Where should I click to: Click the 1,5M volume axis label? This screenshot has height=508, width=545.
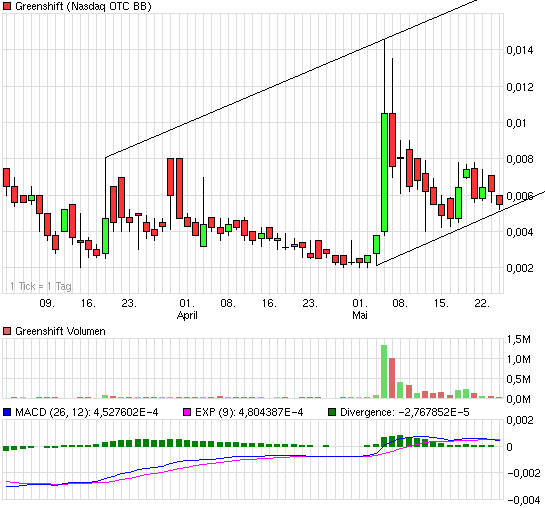tap(519, 339)
